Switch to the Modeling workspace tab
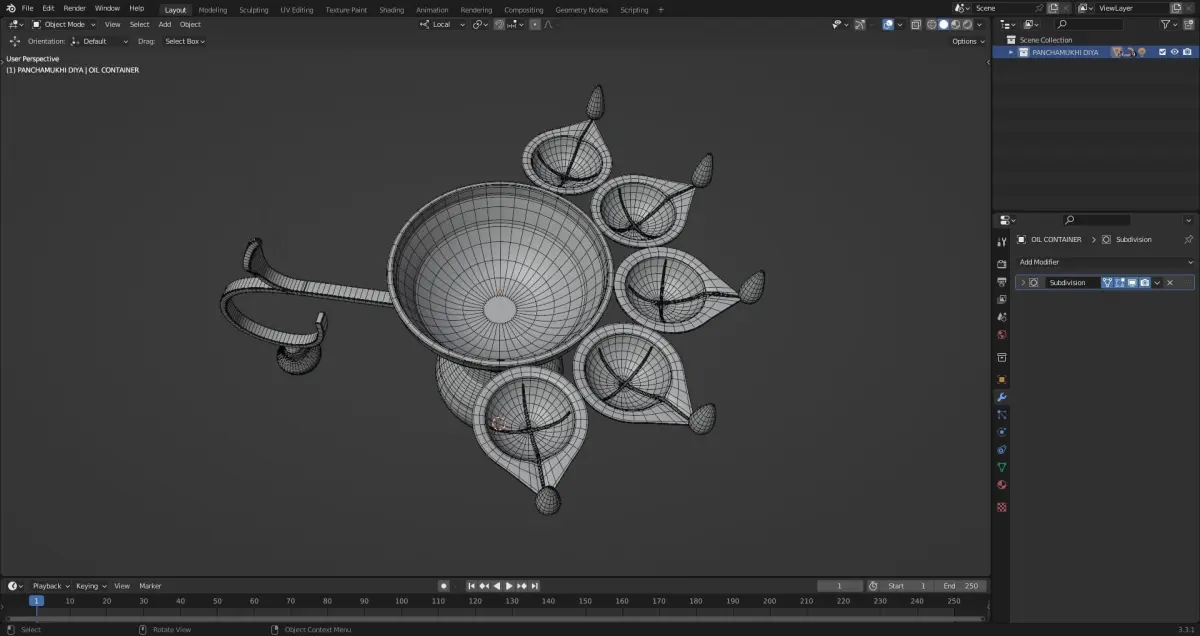 213,9
